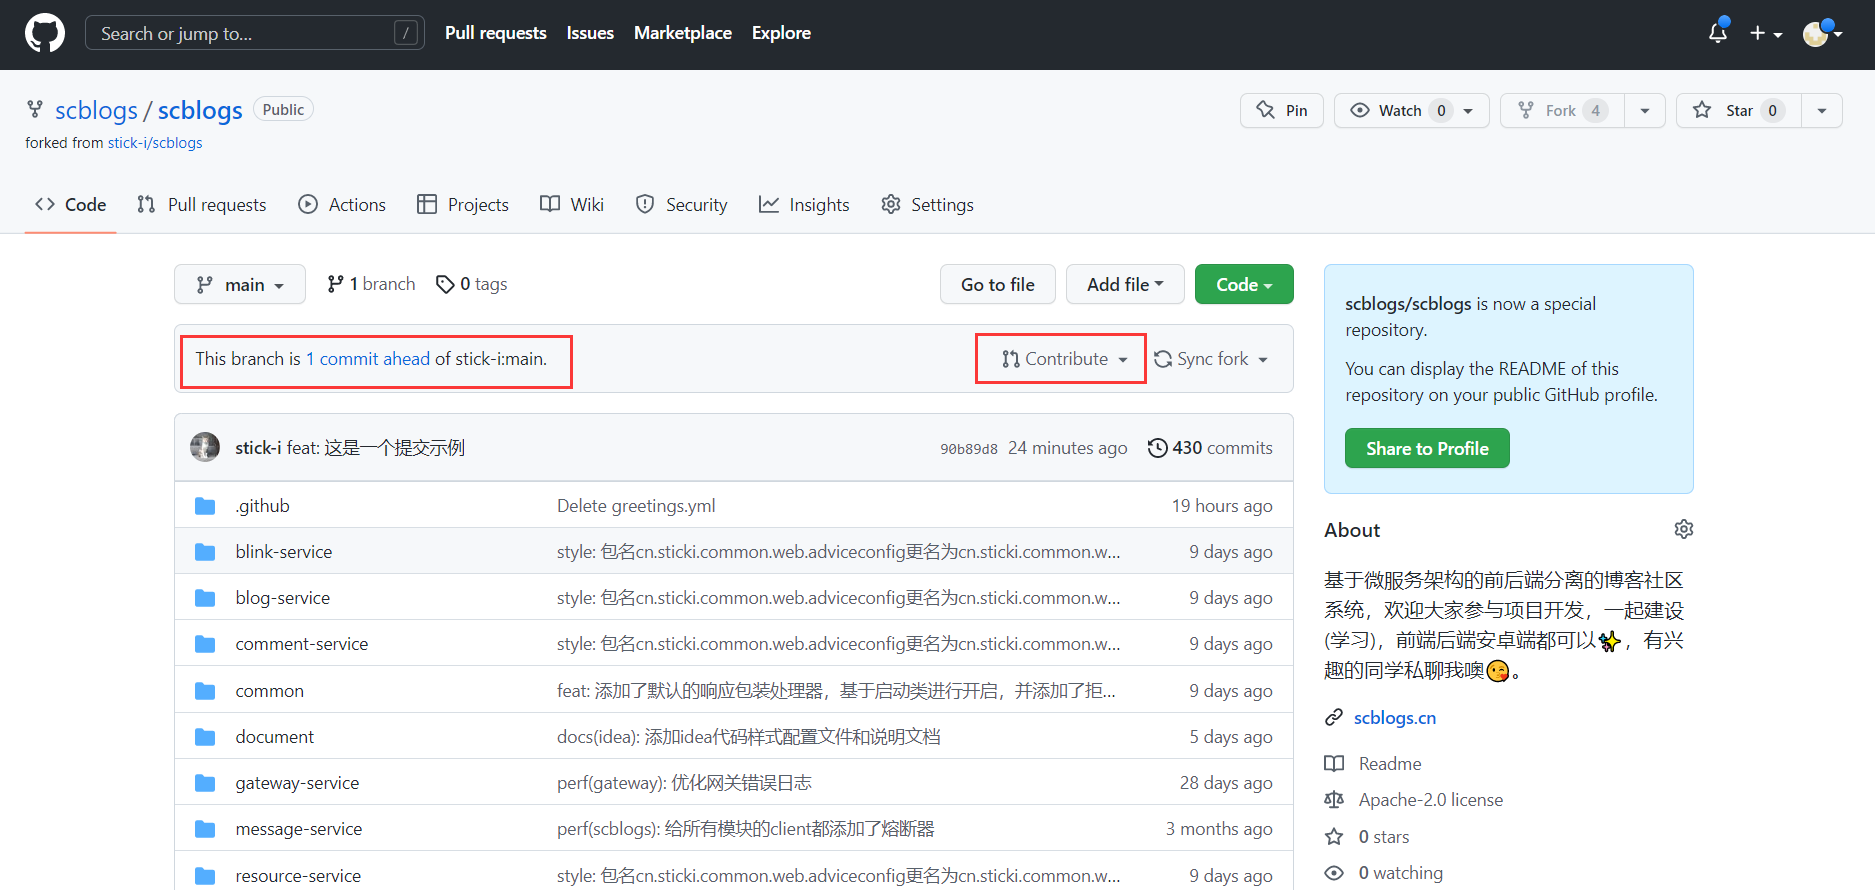Expand the Contribute dropdown

pos(1065,359)
